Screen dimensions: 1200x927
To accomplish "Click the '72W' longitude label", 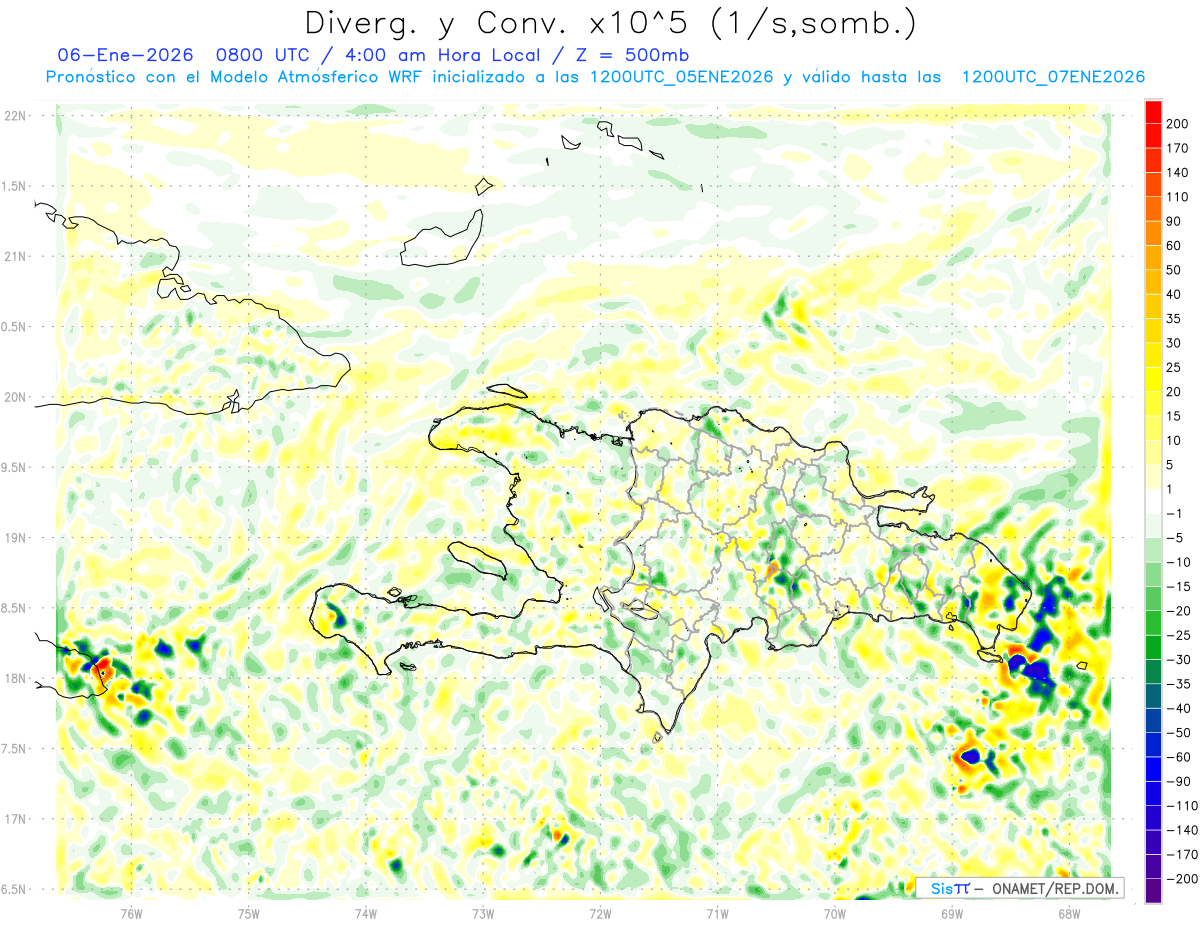I will 600,913.
